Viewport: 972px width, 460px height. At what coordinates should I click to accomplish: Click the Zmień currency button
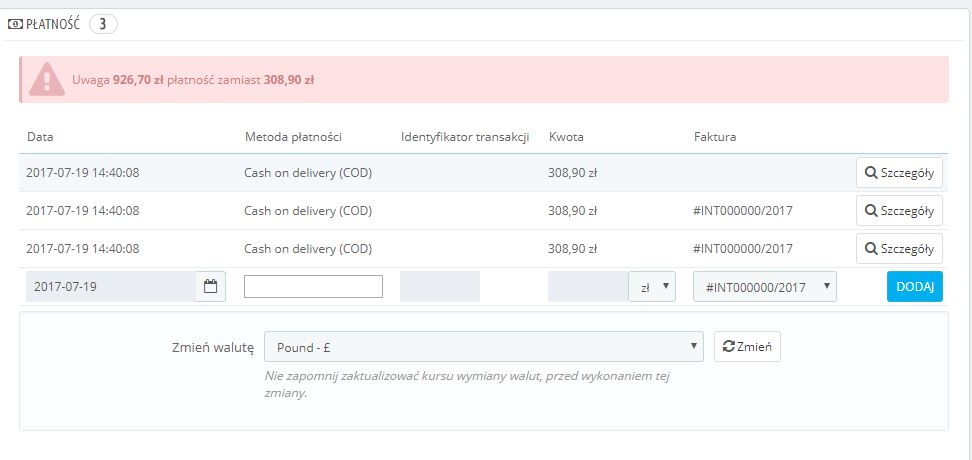[x=747, y=347]
